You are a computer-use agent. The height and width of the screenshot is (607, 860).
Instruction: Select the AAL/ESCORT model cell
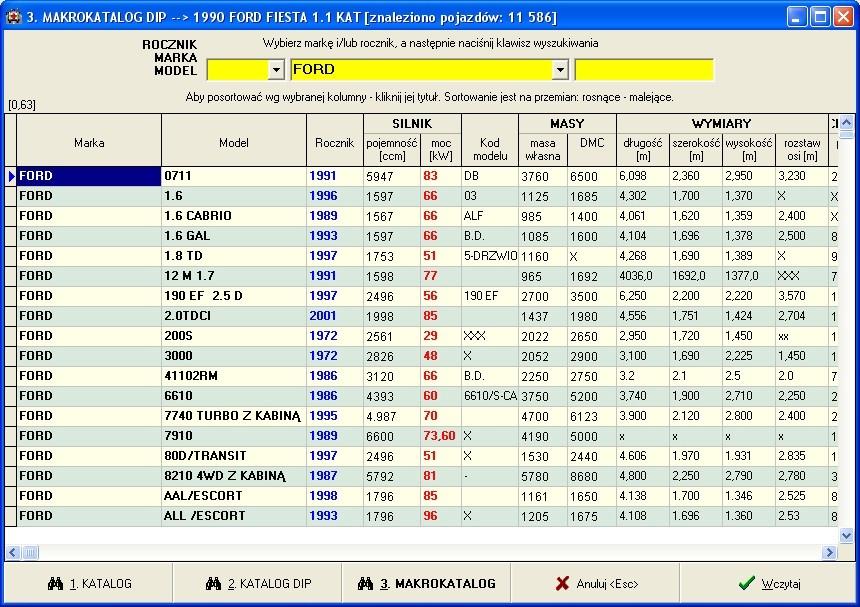click(234, 496)
